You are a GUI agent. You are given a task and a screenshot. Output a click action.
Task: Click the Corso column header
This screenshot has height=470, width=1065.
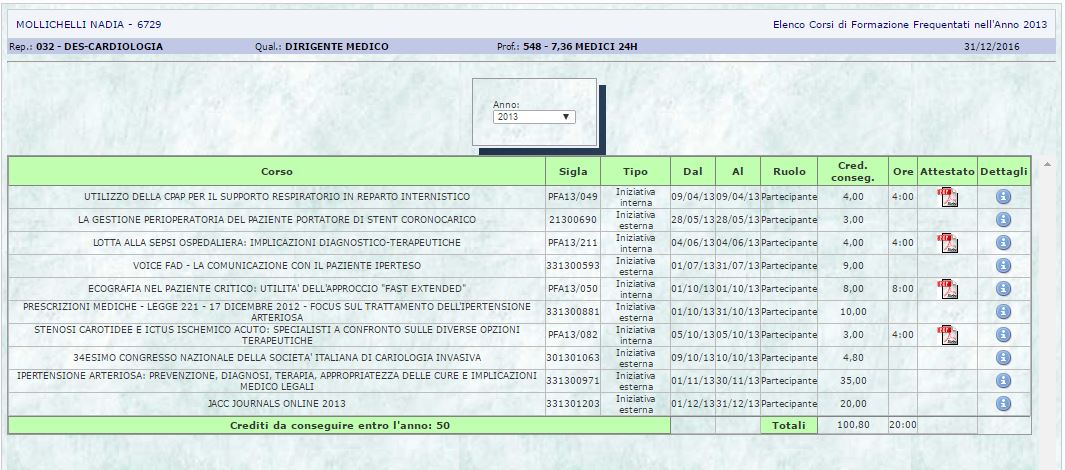277,172
